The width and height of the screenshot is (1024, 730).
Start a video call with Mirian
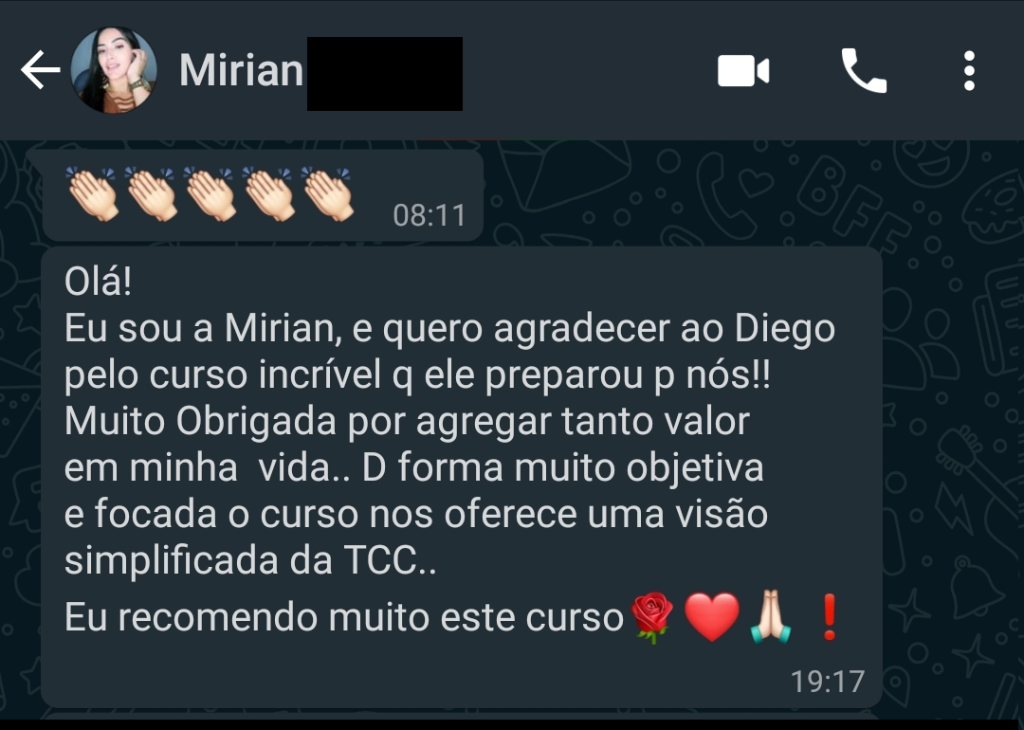click(743, 71)
